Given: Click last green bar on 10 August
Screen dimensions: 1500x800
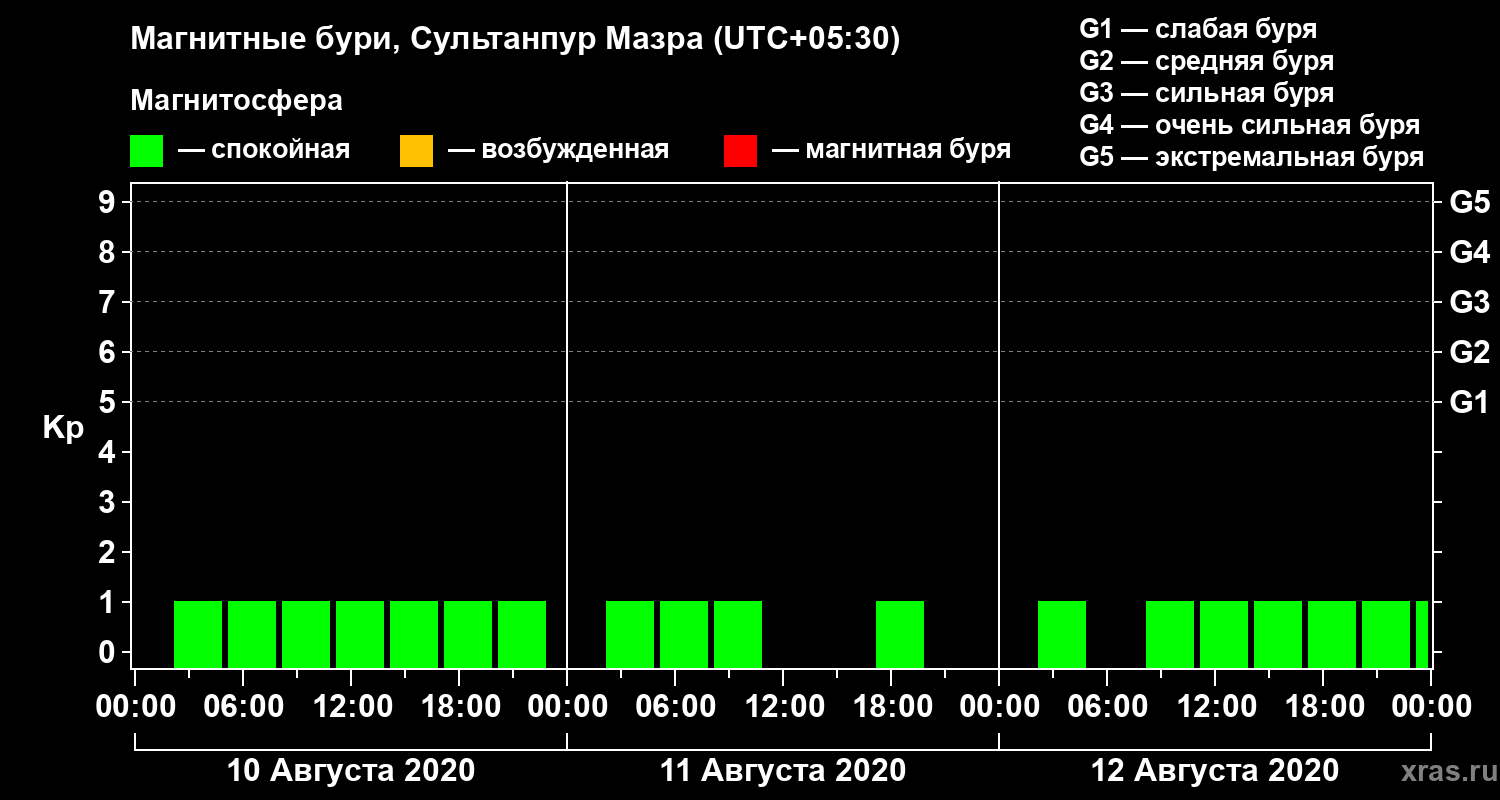Looking at the screenshot, I should tap(522, 634).
